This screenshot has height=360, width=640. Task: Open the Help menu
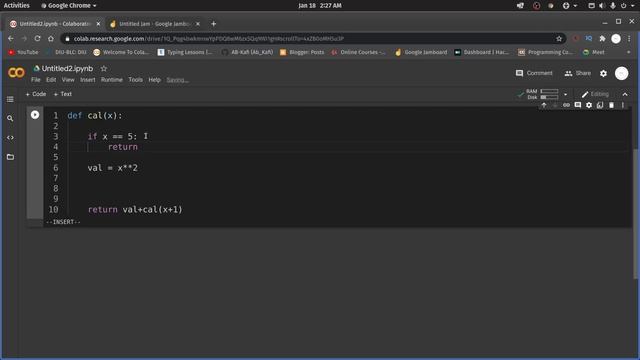154,80
